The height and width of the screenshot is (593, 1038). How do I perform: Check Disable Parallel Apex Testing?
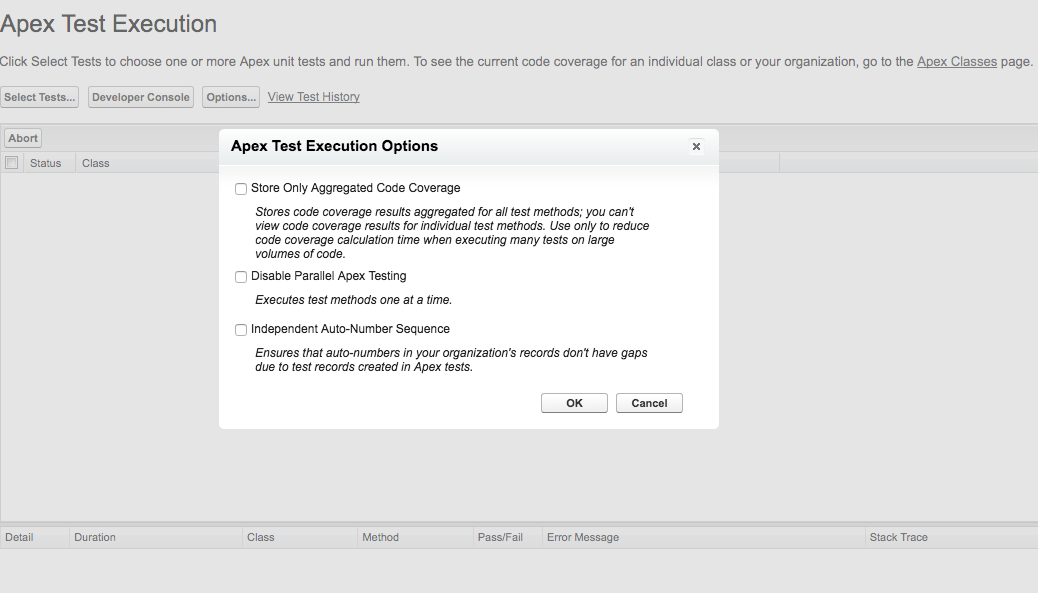tap(241, 277)
